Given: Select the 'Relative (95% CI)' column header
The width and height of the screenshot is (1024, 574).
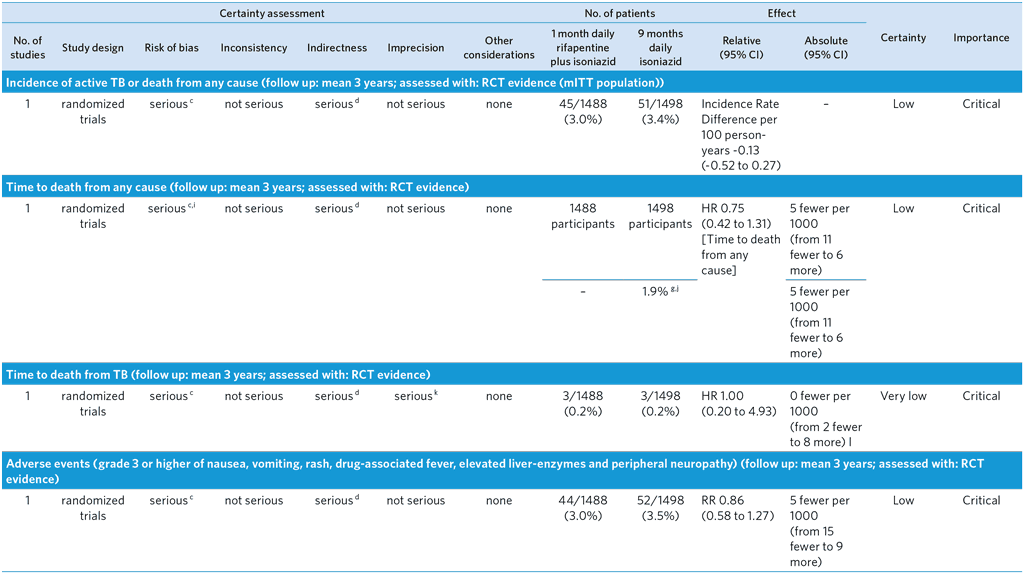Looking at the screenshot, I should pos(741,48).
